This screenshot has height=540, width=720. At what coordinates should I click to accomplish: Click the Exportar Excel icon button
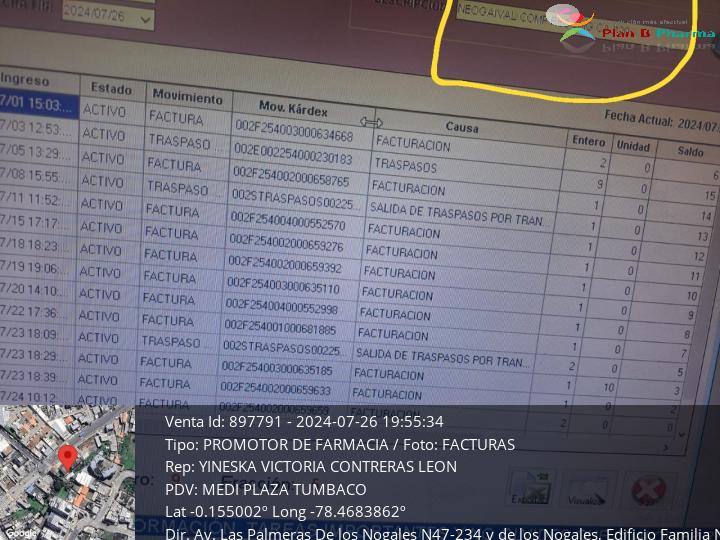(531, 489)
